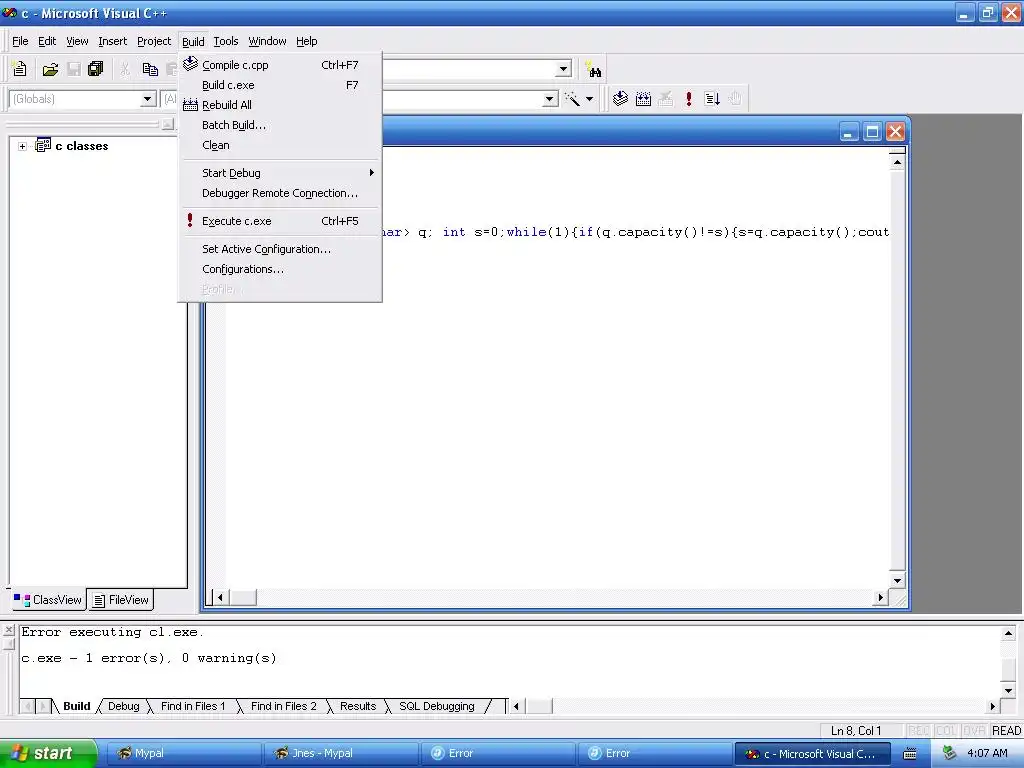Open a file using the folder icon
Screen dimensions: 1024x768
click(50, 69)
